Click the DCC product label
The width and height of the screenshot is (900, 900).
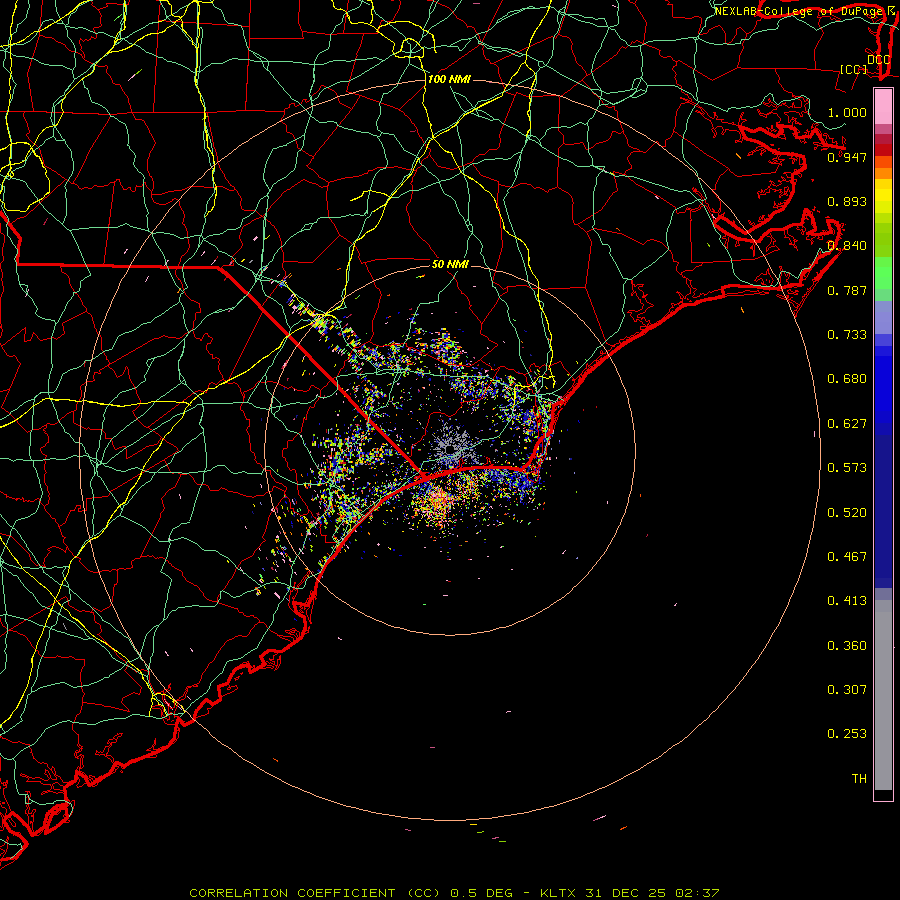(878, 60)
